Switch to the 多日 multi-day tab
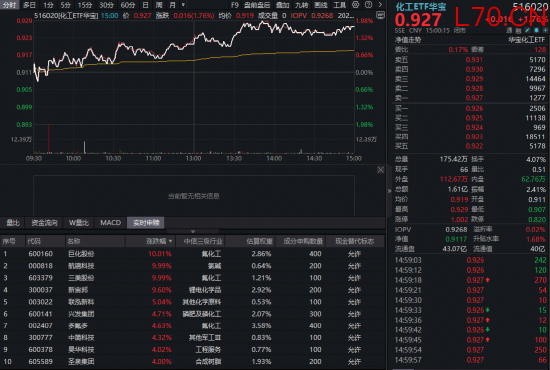 point(29,5)
